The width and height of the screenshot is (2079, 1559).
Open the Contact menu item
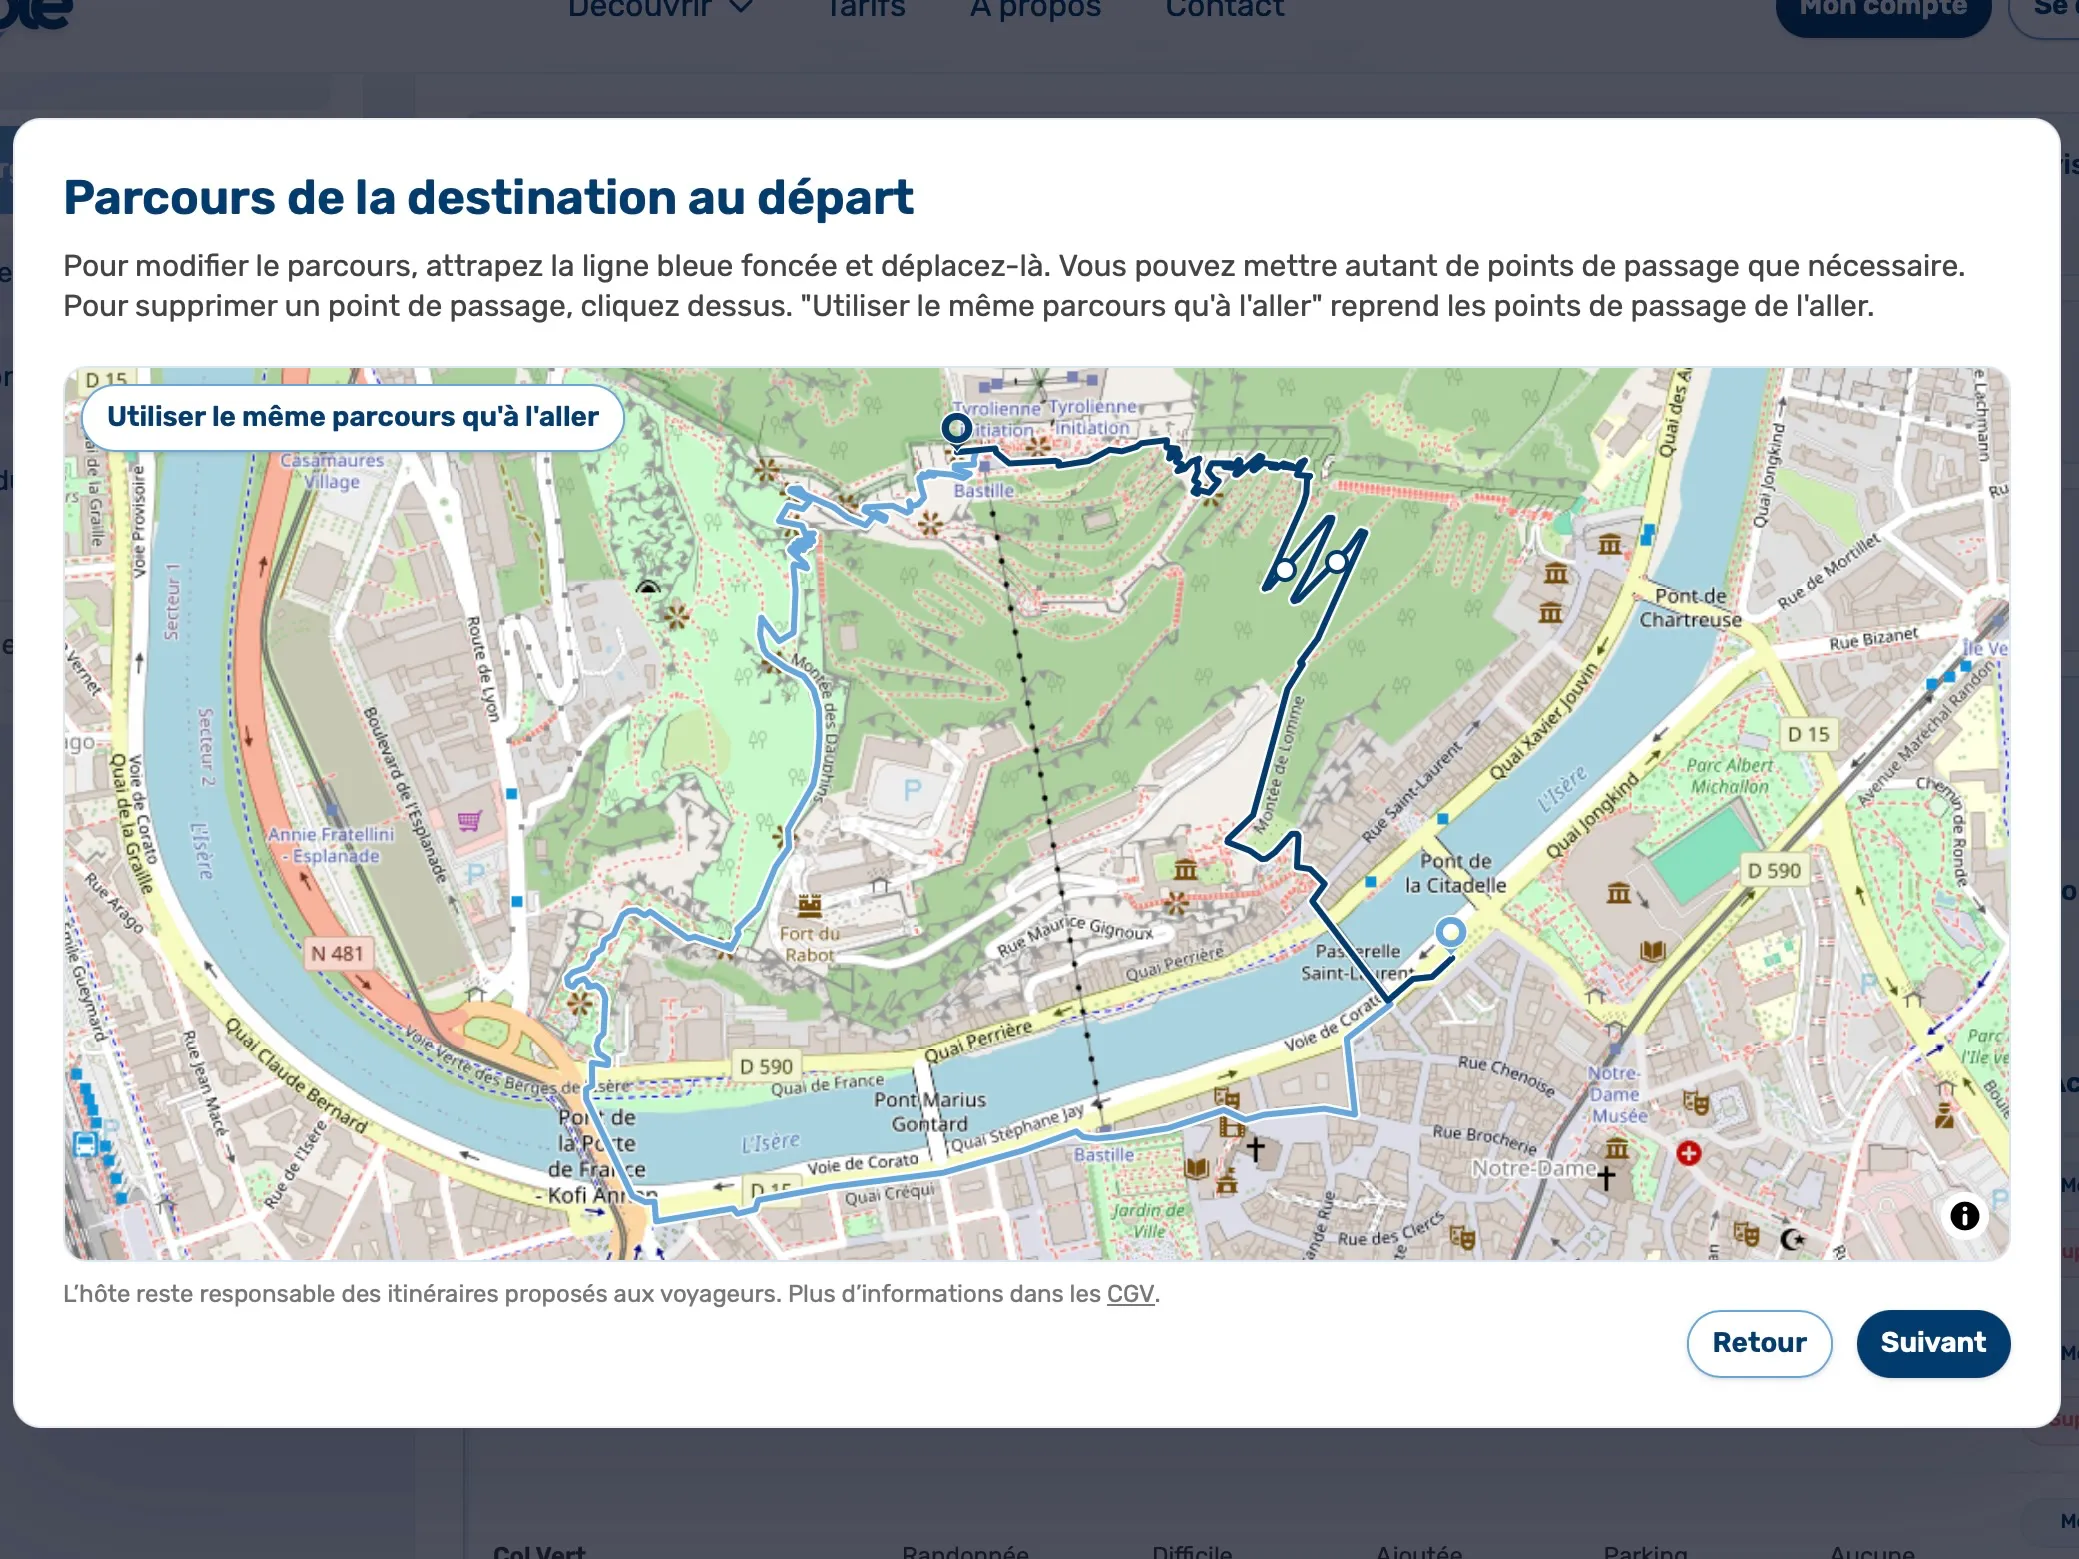coord(1224,8)
